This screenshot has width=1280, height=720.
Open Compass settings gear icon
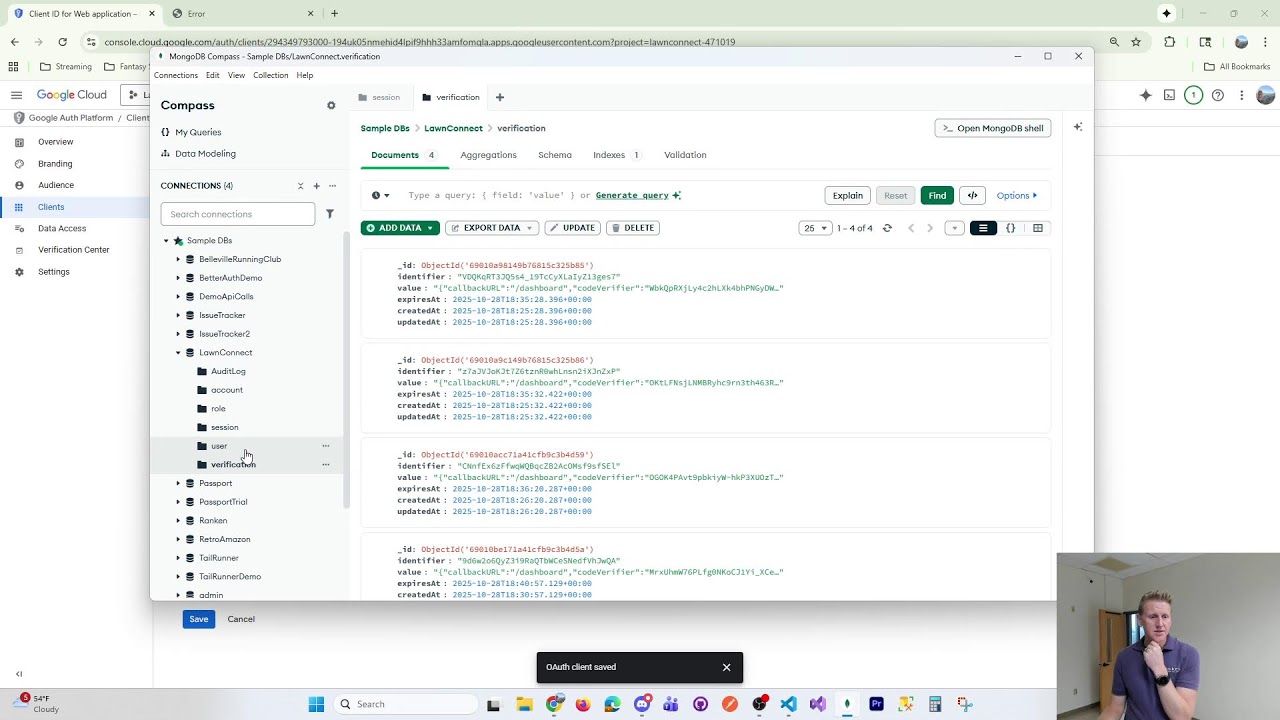(x=331, y=105)
